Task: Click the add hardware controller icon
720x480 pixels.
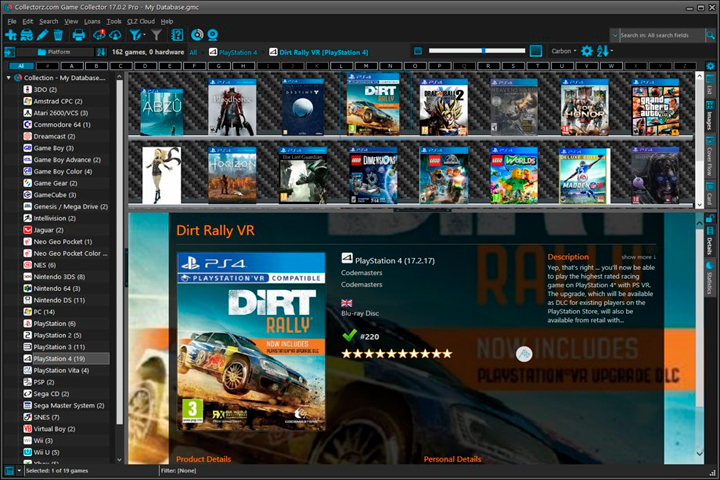Action: click(27, 35)
